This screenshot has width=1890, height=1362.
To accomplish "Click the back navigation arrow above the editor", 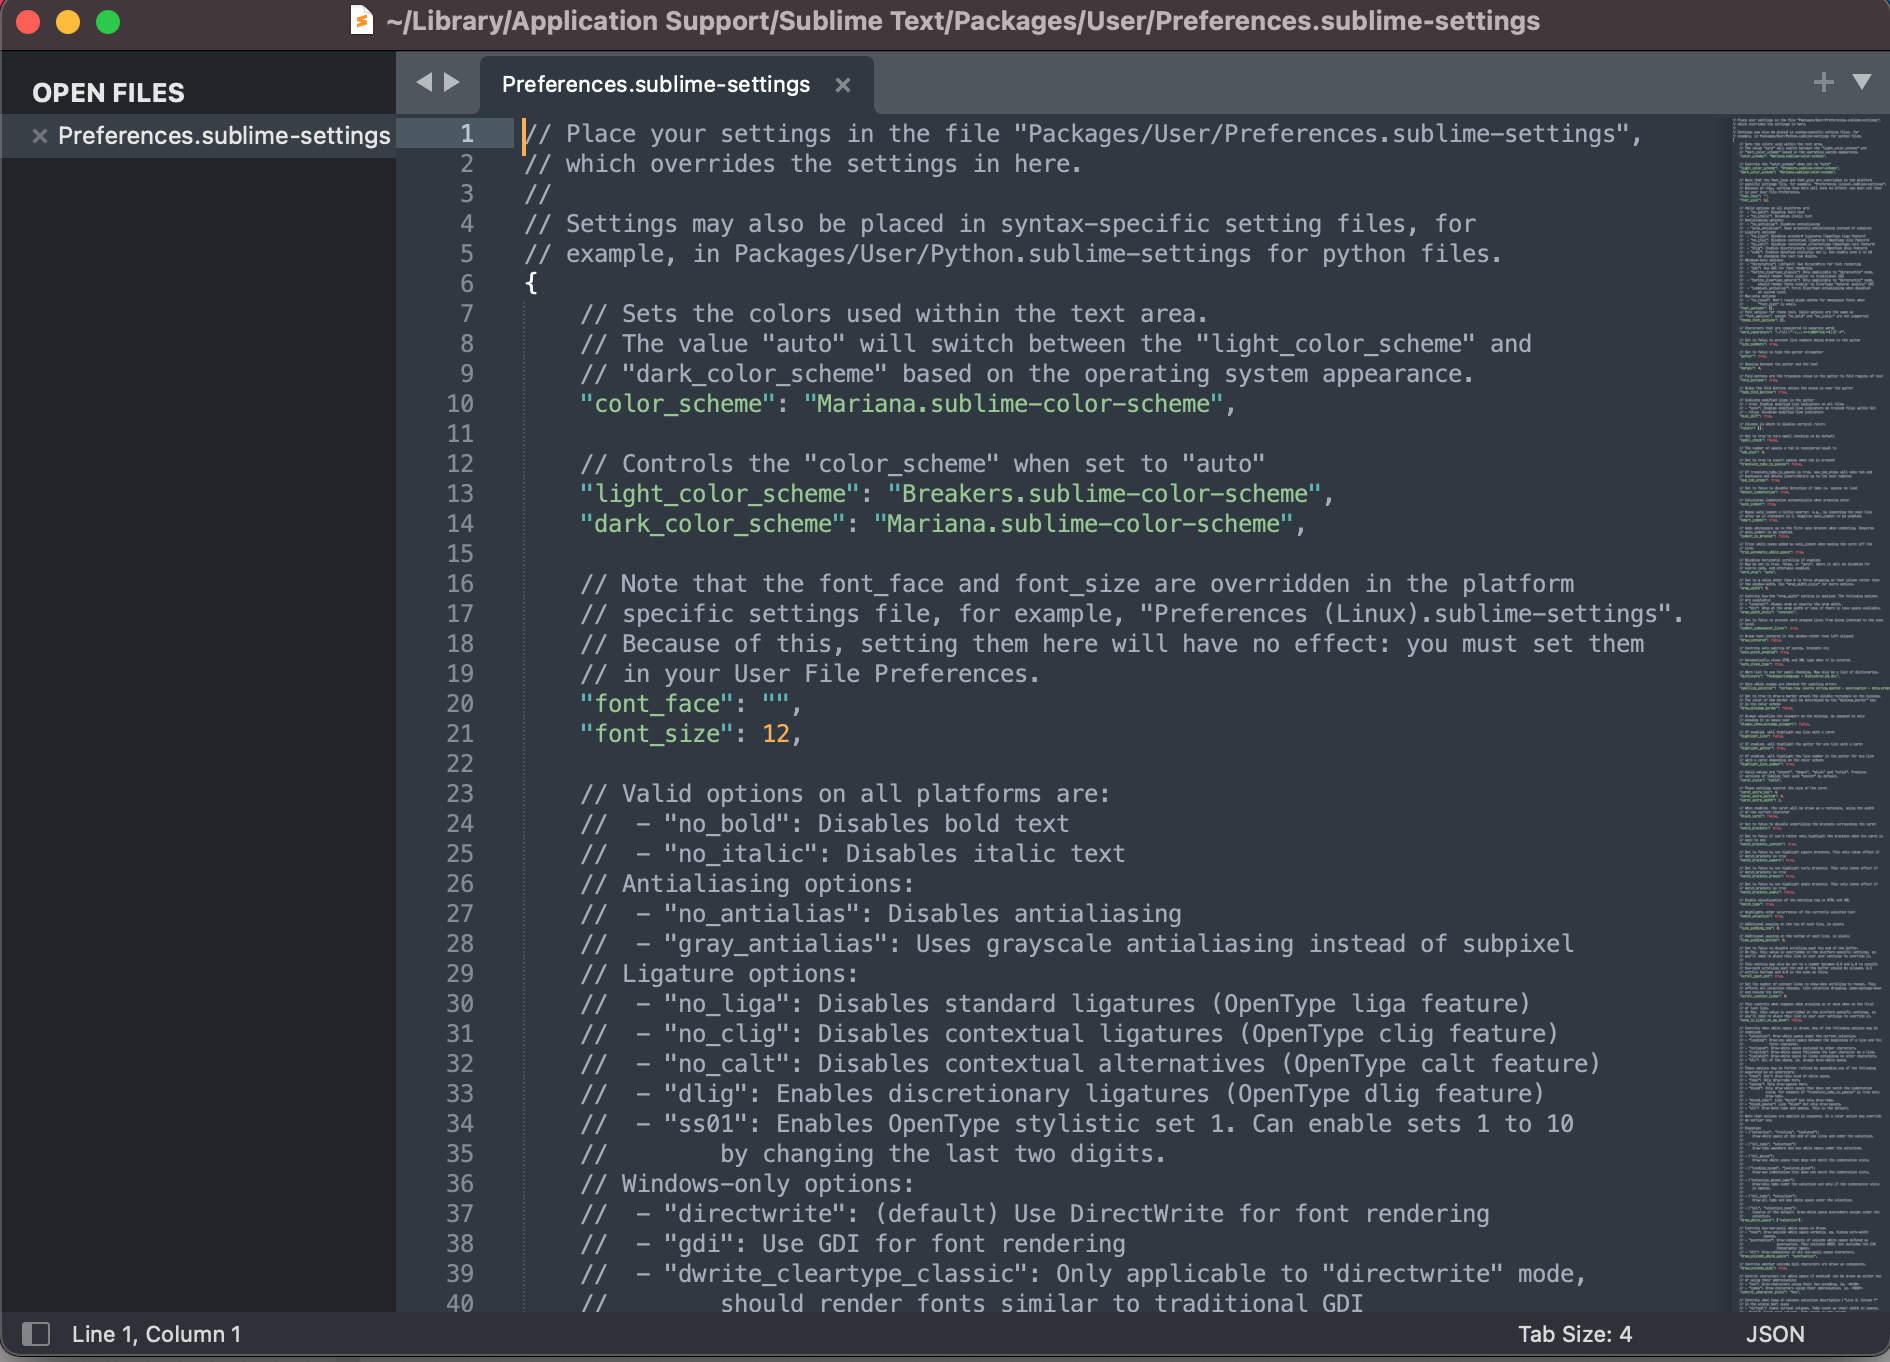I will (x=424, y=82).
